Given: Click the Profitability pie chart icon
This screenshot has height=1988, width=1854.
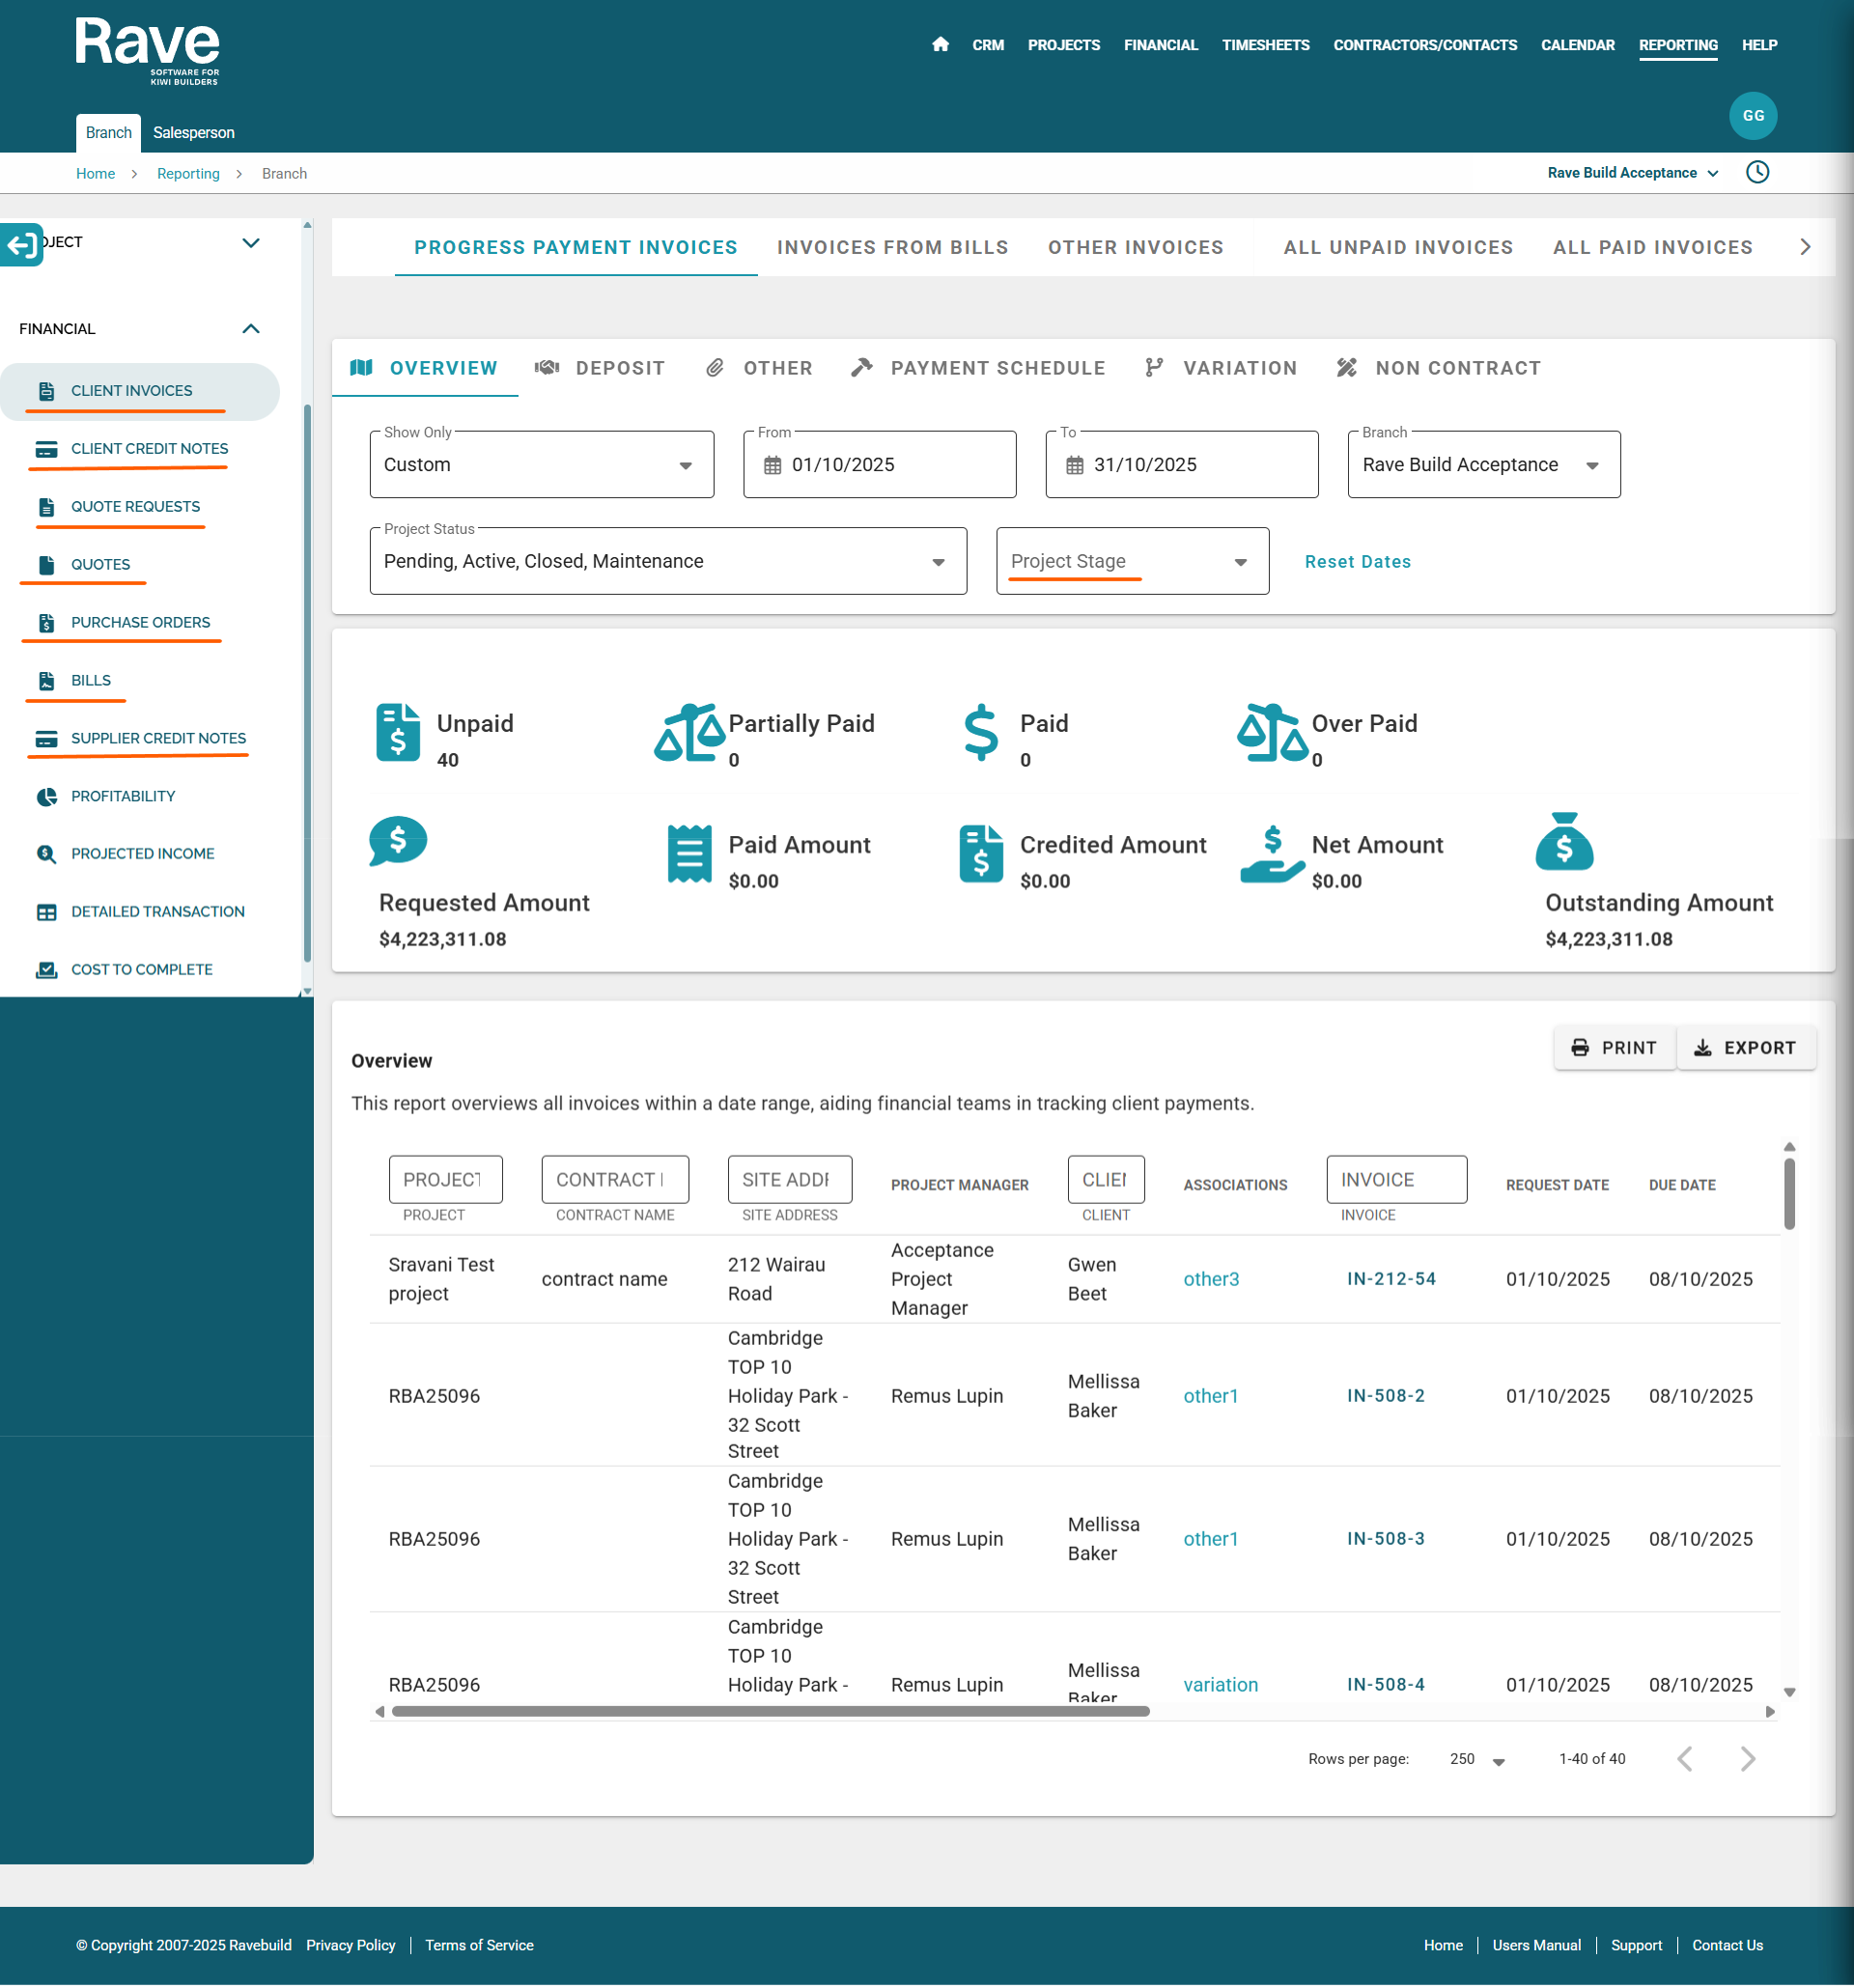Looking at the screenshot, I should [x=46, y=796].
